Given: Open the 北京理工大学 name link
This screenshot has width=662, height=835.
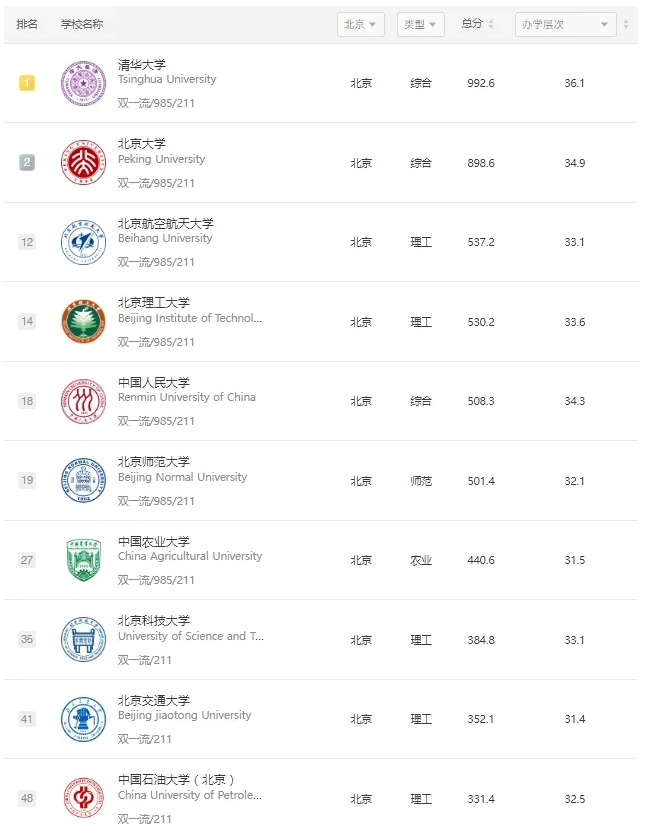Looking at the screenshot, I should 154,302.
